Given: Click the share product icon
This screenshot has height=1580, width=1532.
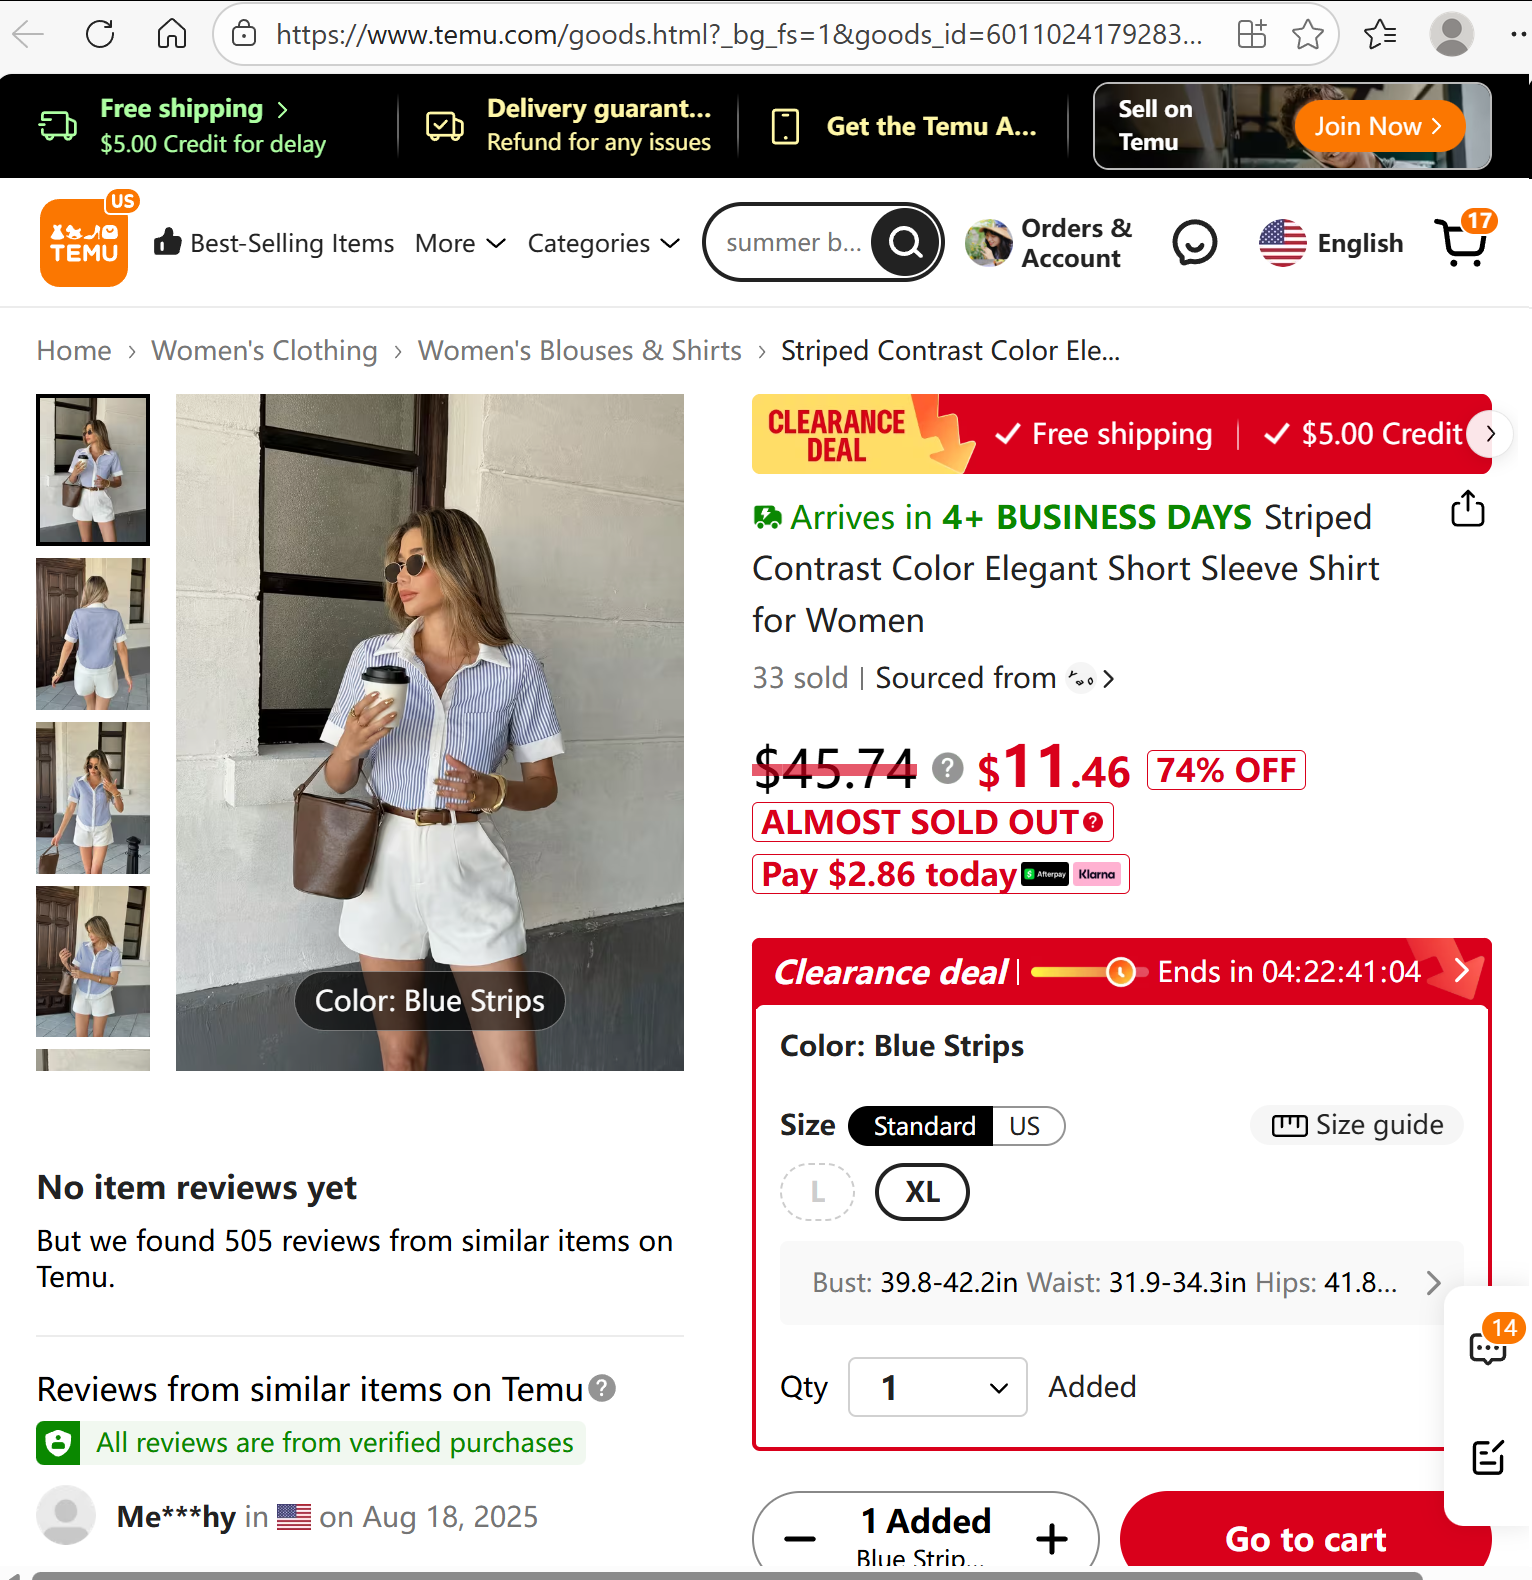Looking at the screenshot, I should [1467, 509].
